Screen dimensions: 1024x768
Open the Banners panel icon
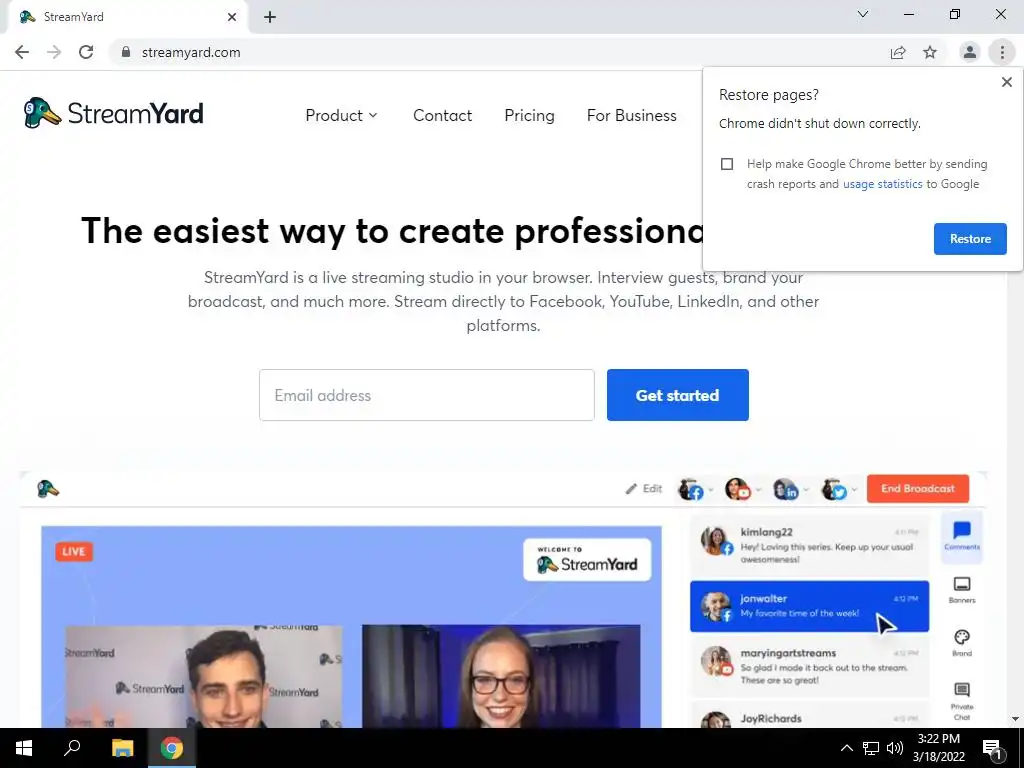pyautogui.click(x=962, y=589)
